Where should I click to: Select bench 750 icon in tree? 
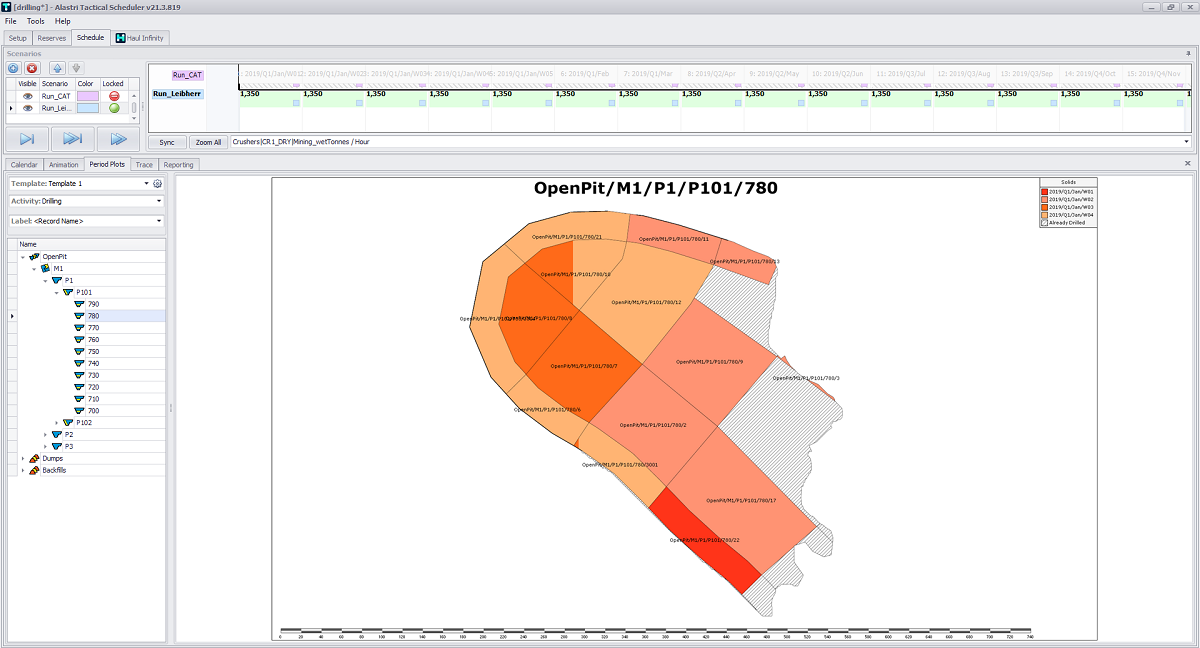(79, 352)
